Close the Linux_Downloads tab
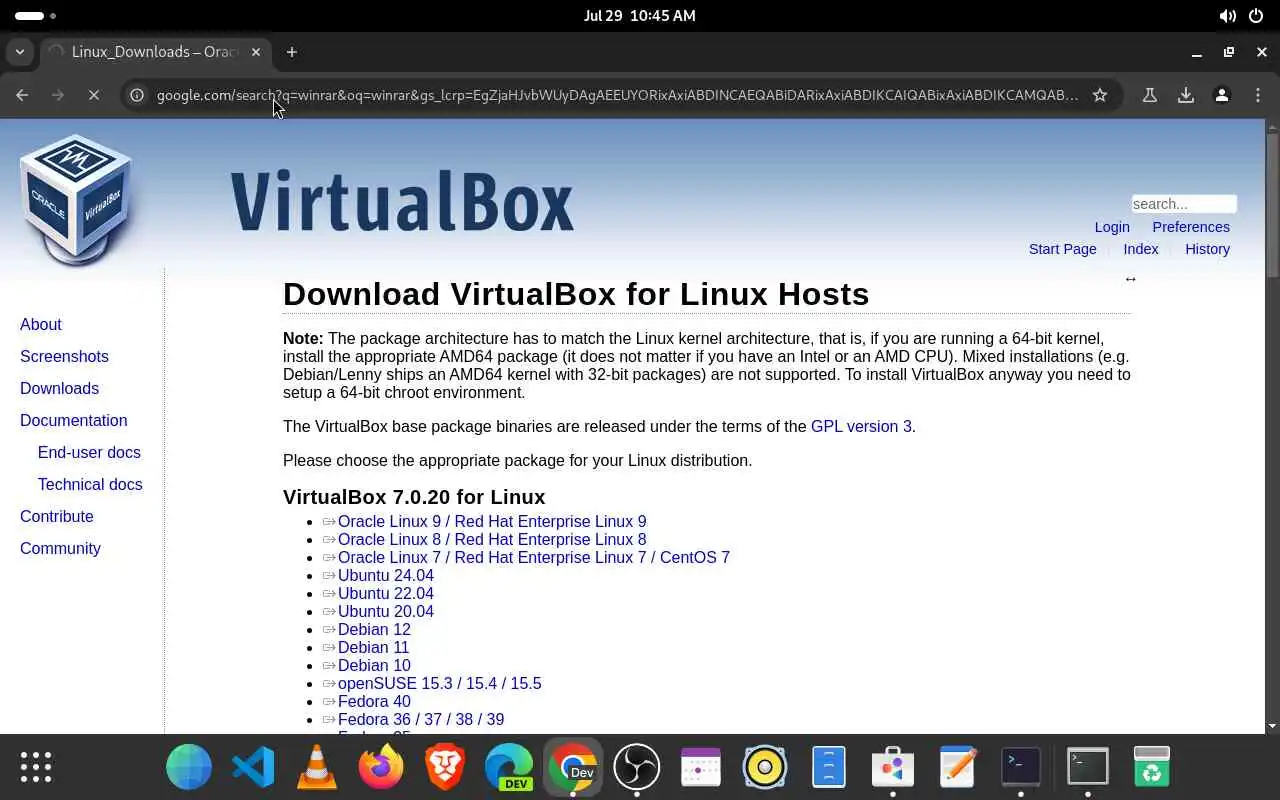This screenshot has height=800, width=1280. 256,52
